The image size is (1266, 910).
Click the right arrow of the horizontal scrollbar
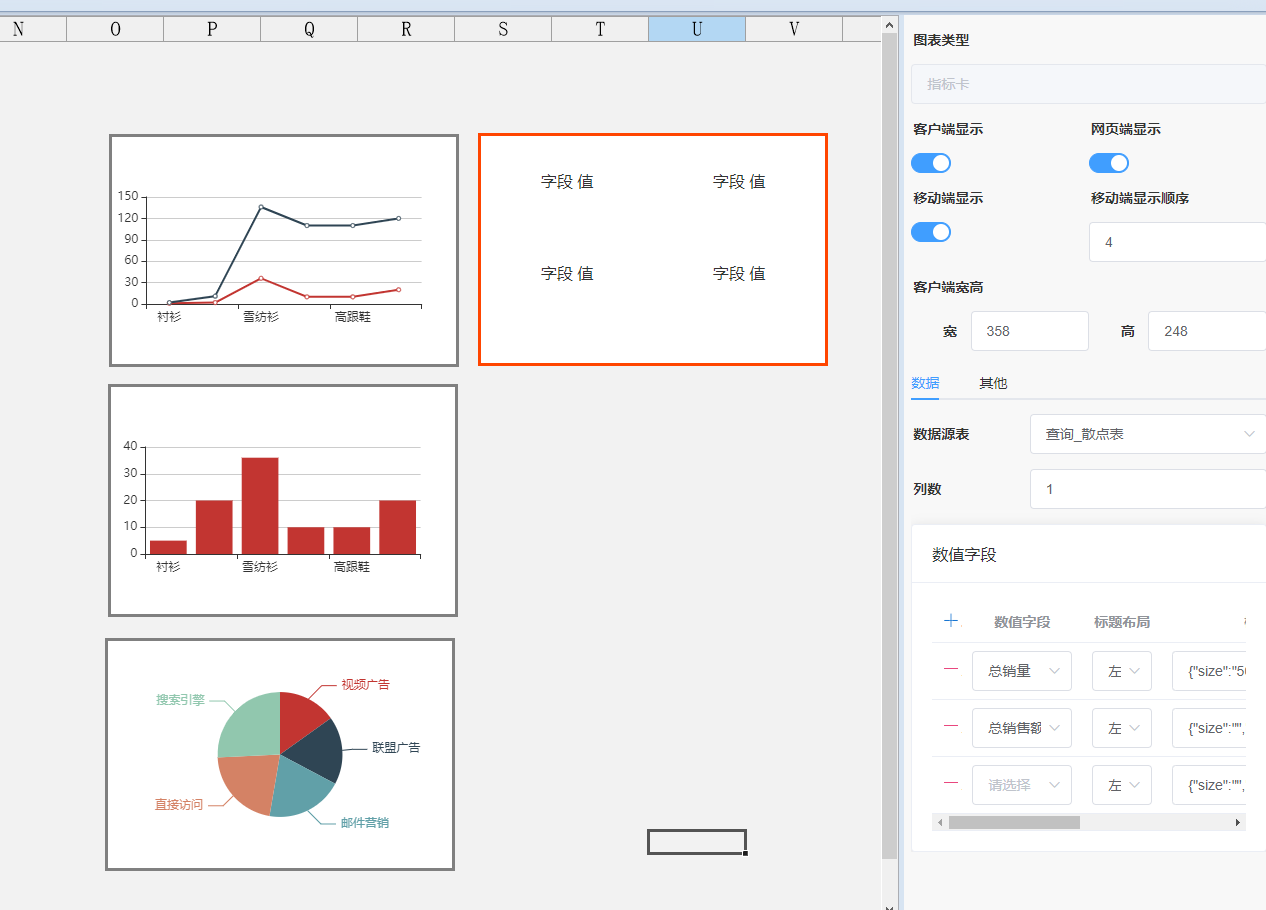1238,822
